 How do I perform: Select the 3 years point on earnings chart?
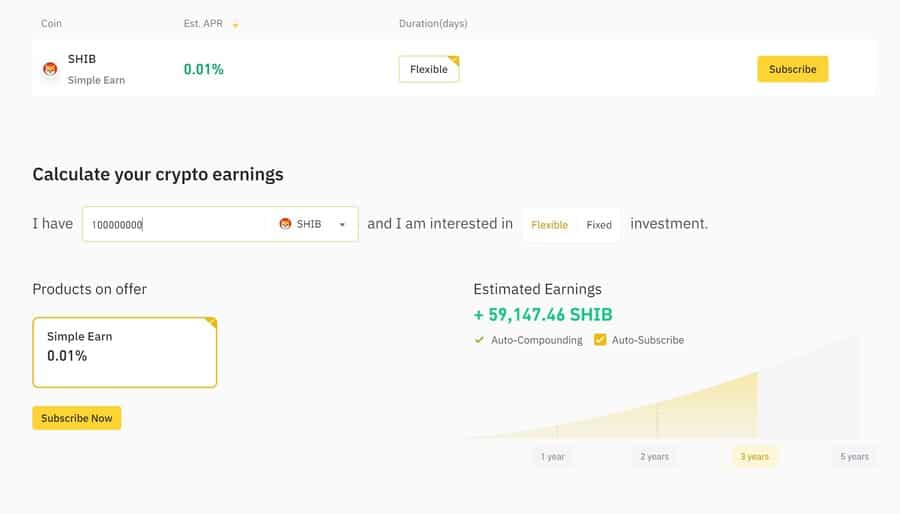pyautogui.click(x=754, y=457)
